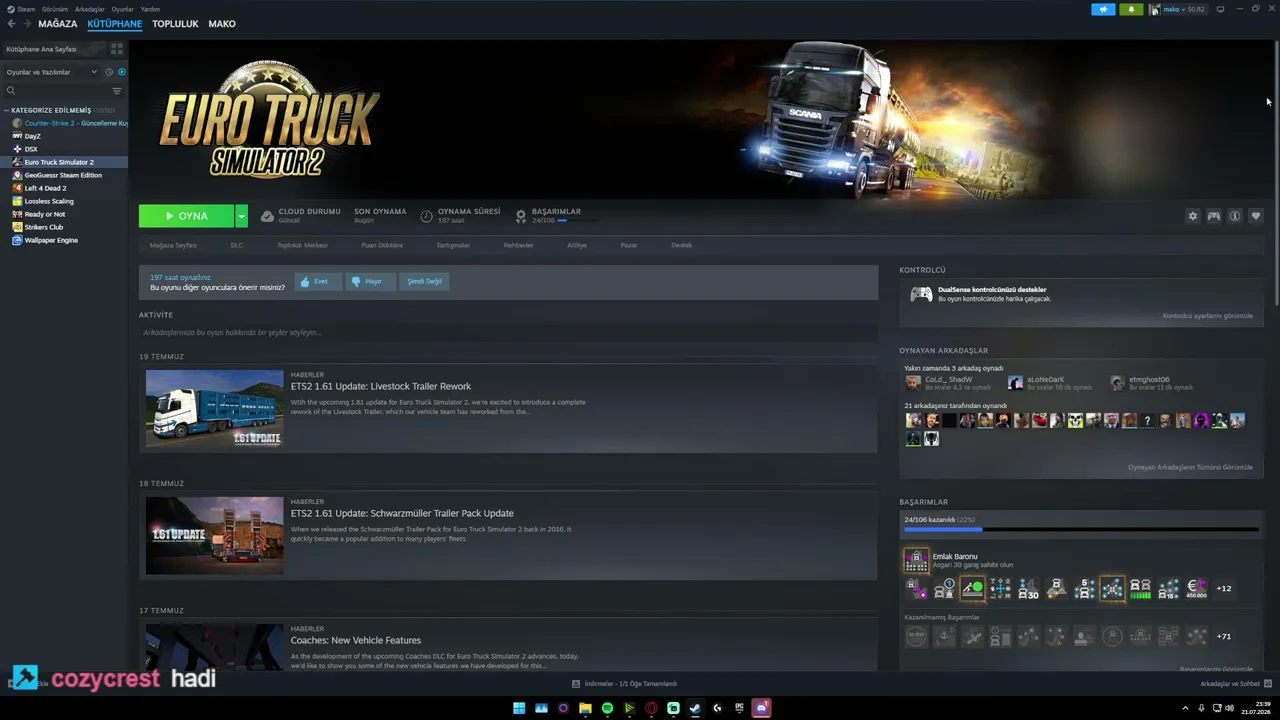Screen dimensions: 1280x720
Task: Sort library by recent activity clock icon
Action: click(x=109, y=72)
